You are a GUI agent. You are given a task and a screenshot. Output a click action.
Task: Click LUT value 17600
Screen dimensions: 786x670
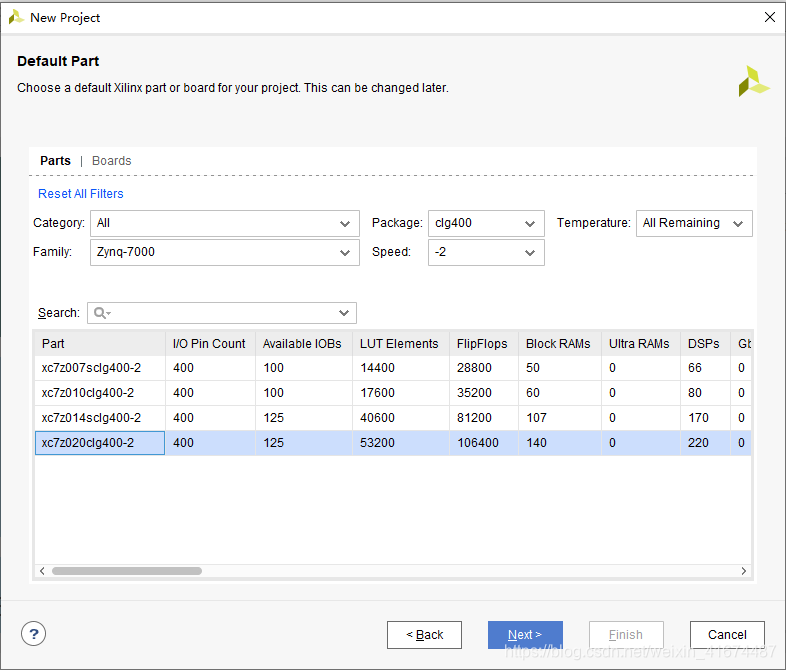[x=377, y=393]
